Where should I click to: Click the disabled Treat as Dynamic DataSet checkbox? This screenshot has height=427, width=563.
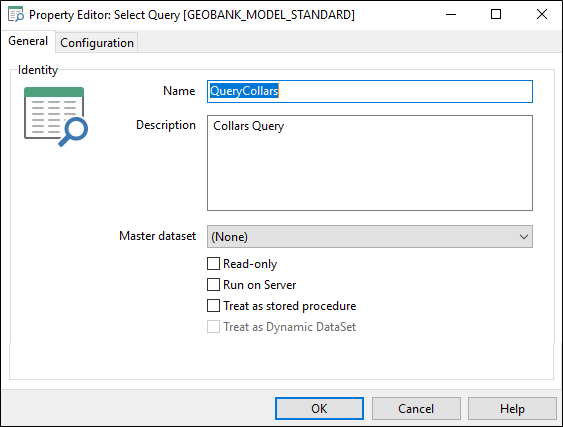(213, 327)
